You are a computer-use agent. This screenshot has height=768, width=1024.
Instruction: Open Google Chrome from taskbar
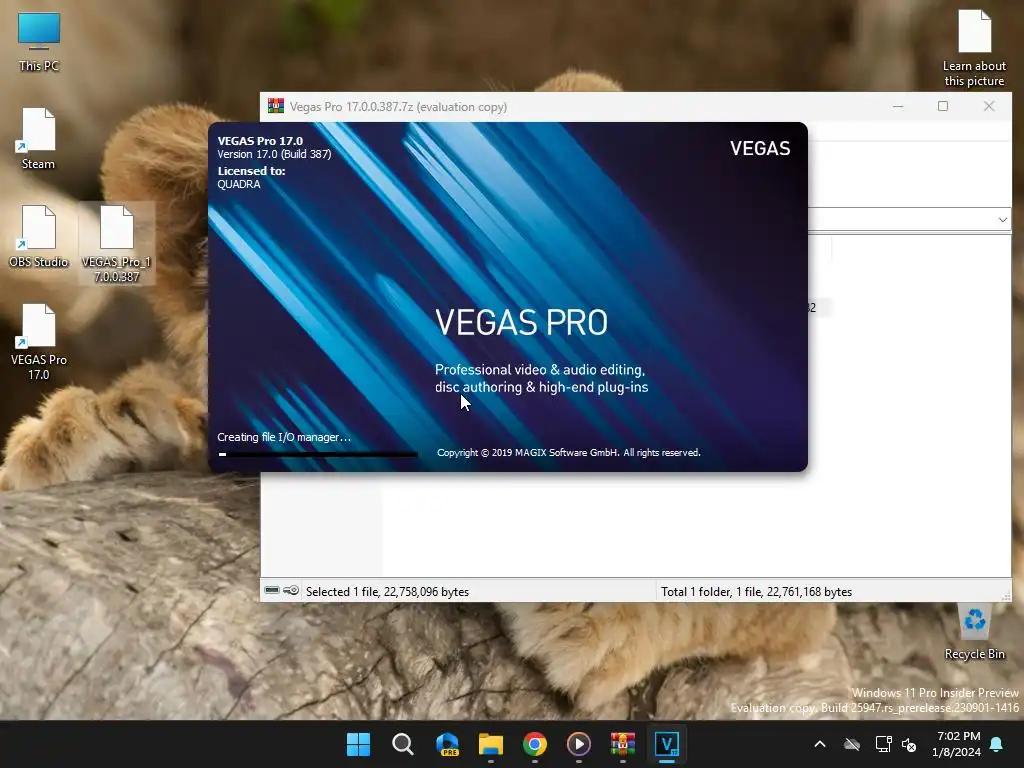click(535, 744)
